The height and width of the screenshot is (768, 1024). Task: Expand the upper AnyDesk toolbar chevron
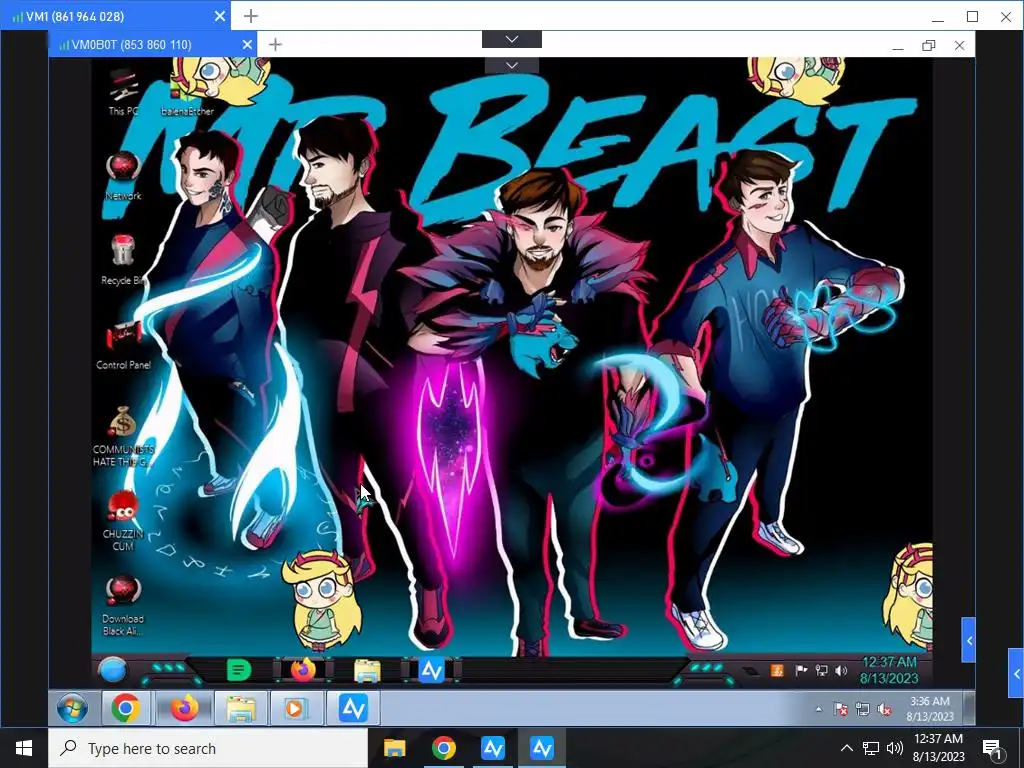tap(511, 39)
